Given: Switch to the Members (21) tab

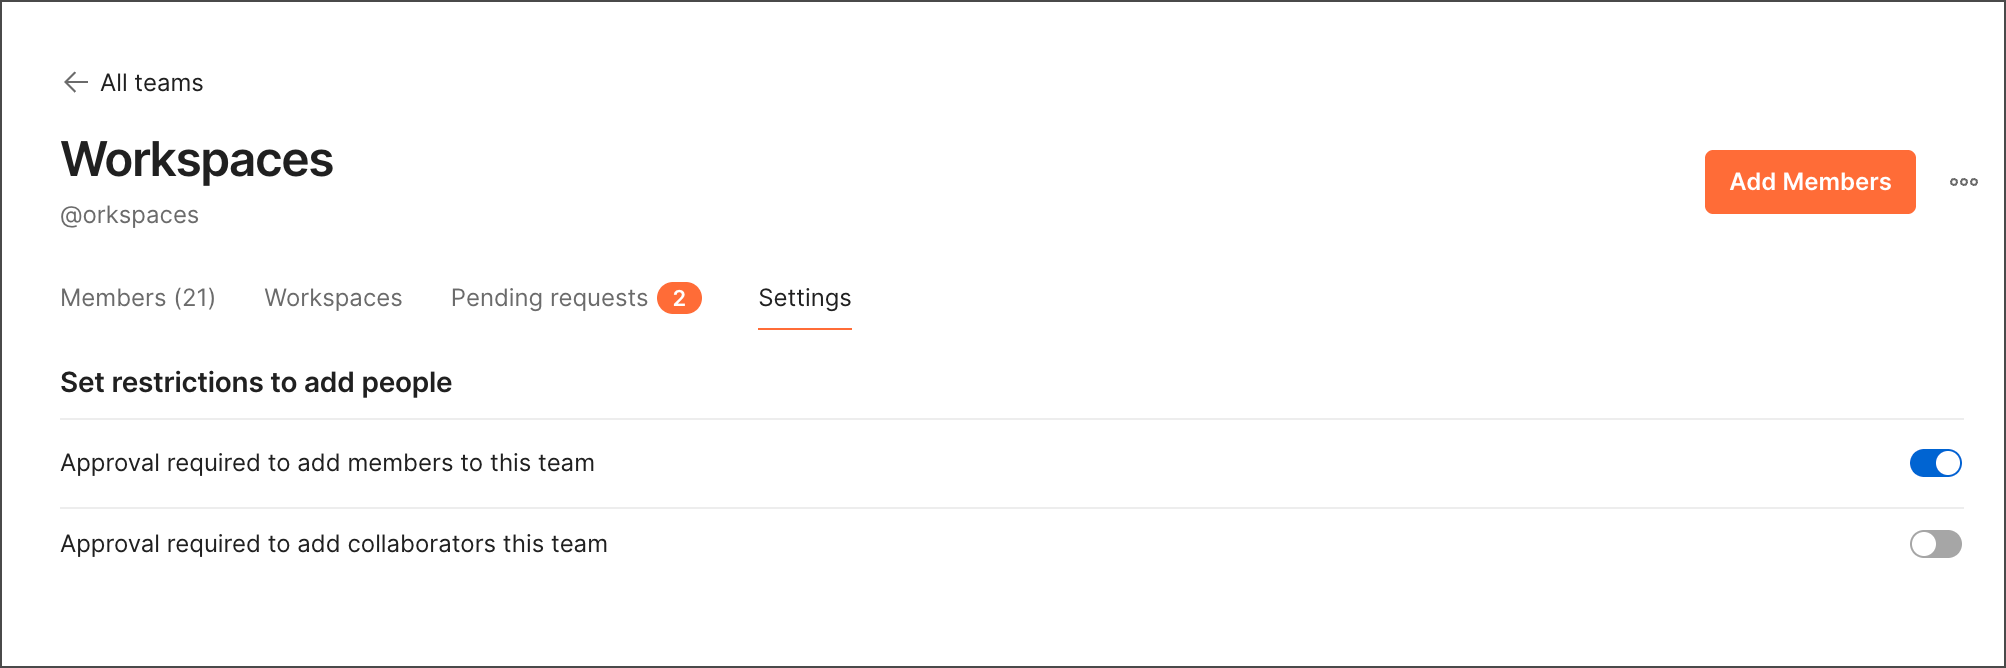Looking at the screenshot, I should (138, 297).
